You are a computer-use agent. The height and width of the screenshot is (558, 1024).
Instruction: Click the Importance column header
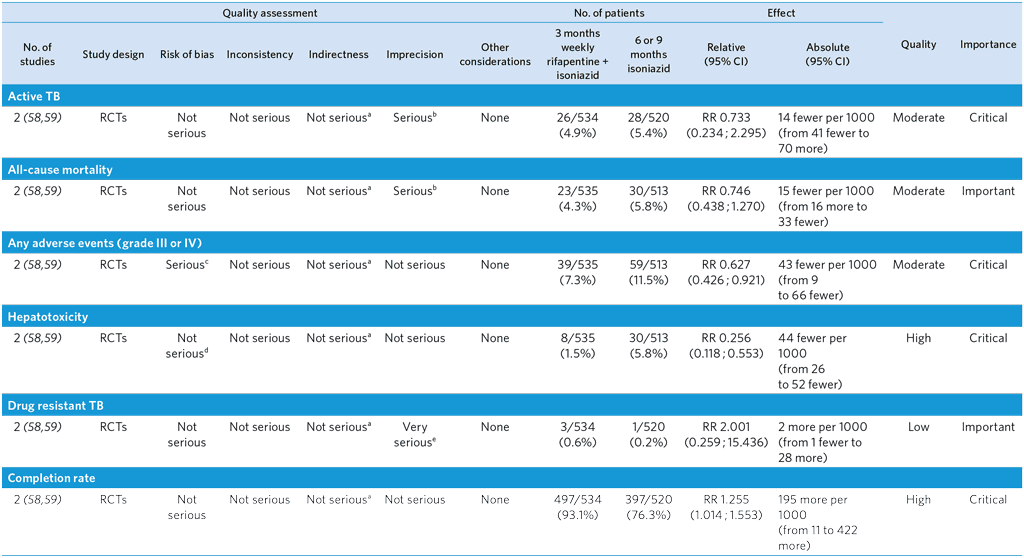[x=988, y=44]
